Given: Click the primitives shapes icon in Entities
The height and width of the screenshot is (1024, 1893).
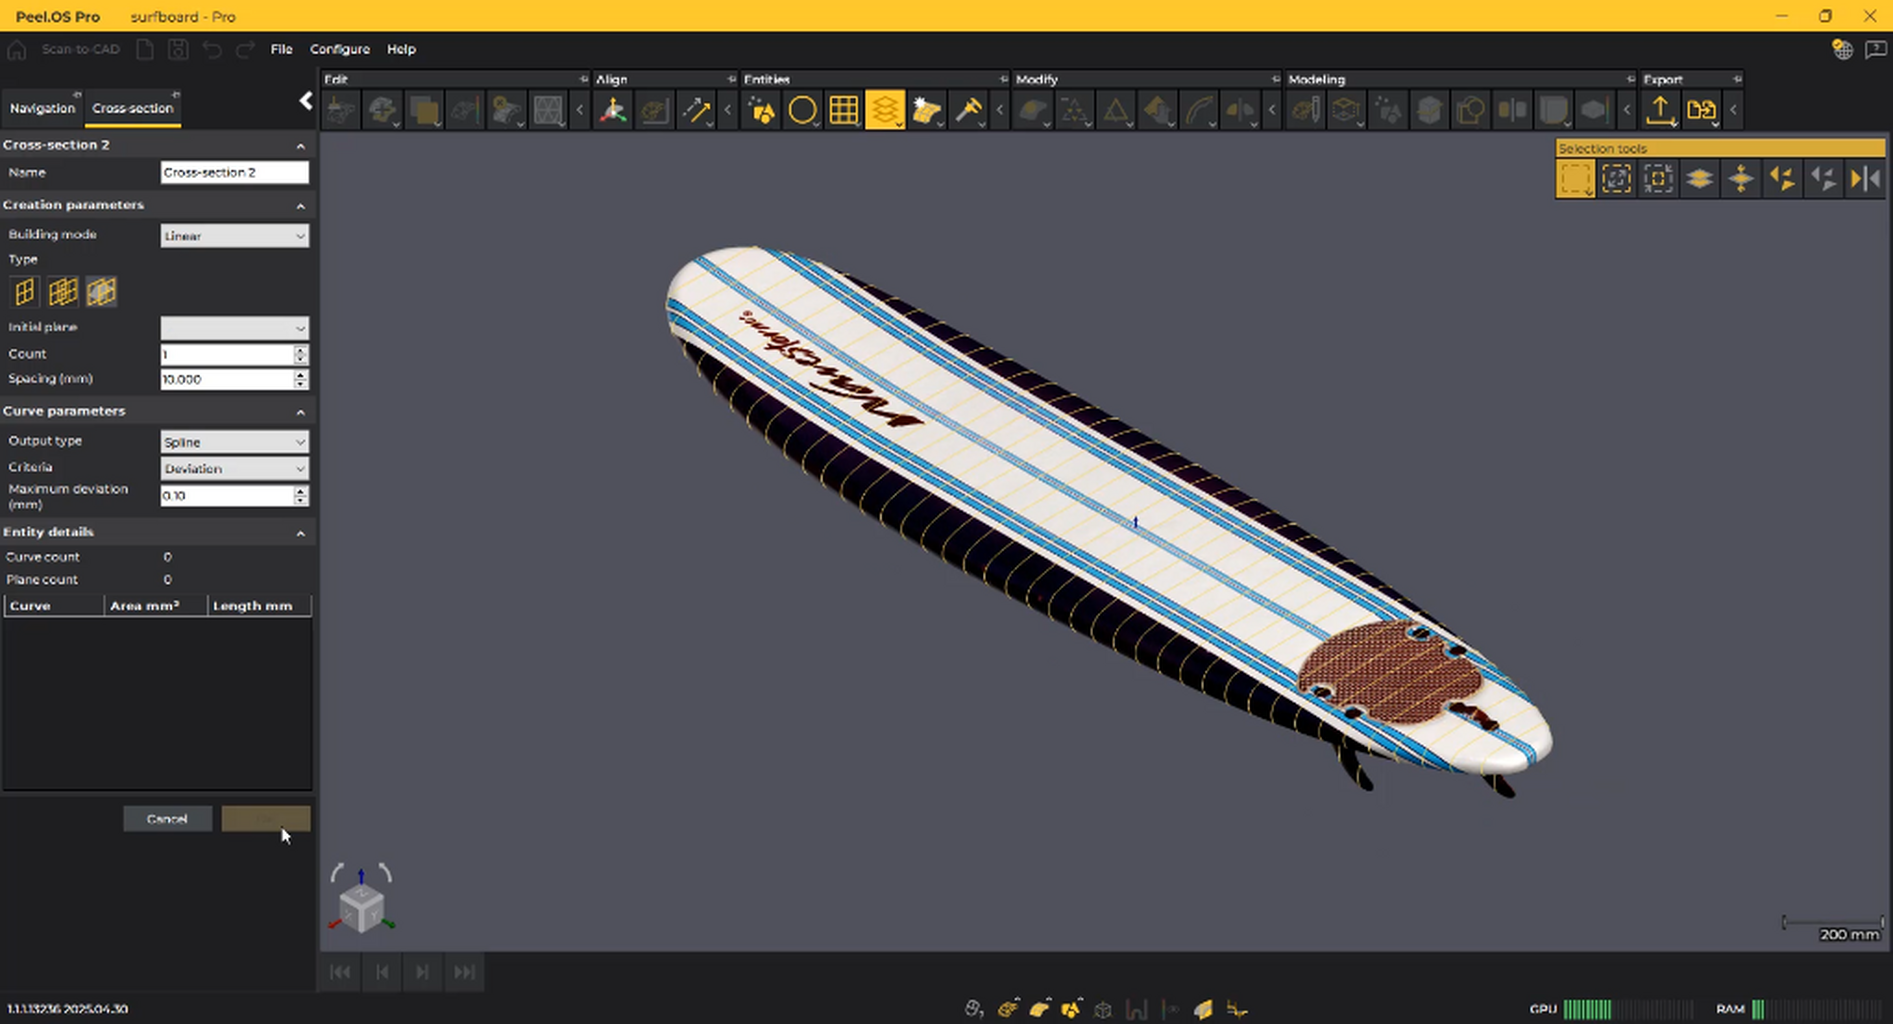Looking at the screenshot, I should tap(761, 110).
